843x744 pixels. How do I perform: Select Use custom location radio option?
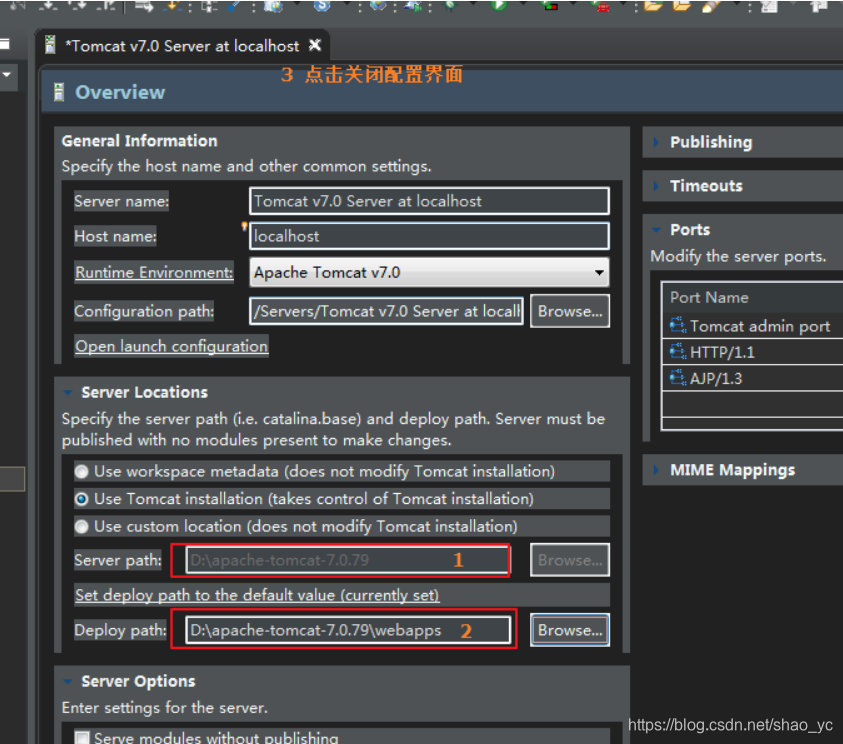coord(82,526)
